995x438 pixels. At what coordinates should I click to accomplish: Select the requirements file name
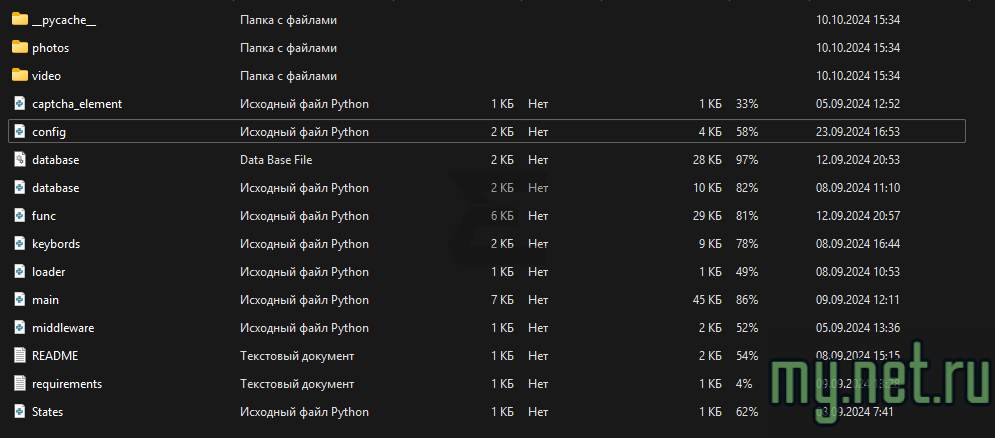click(66, 384)
